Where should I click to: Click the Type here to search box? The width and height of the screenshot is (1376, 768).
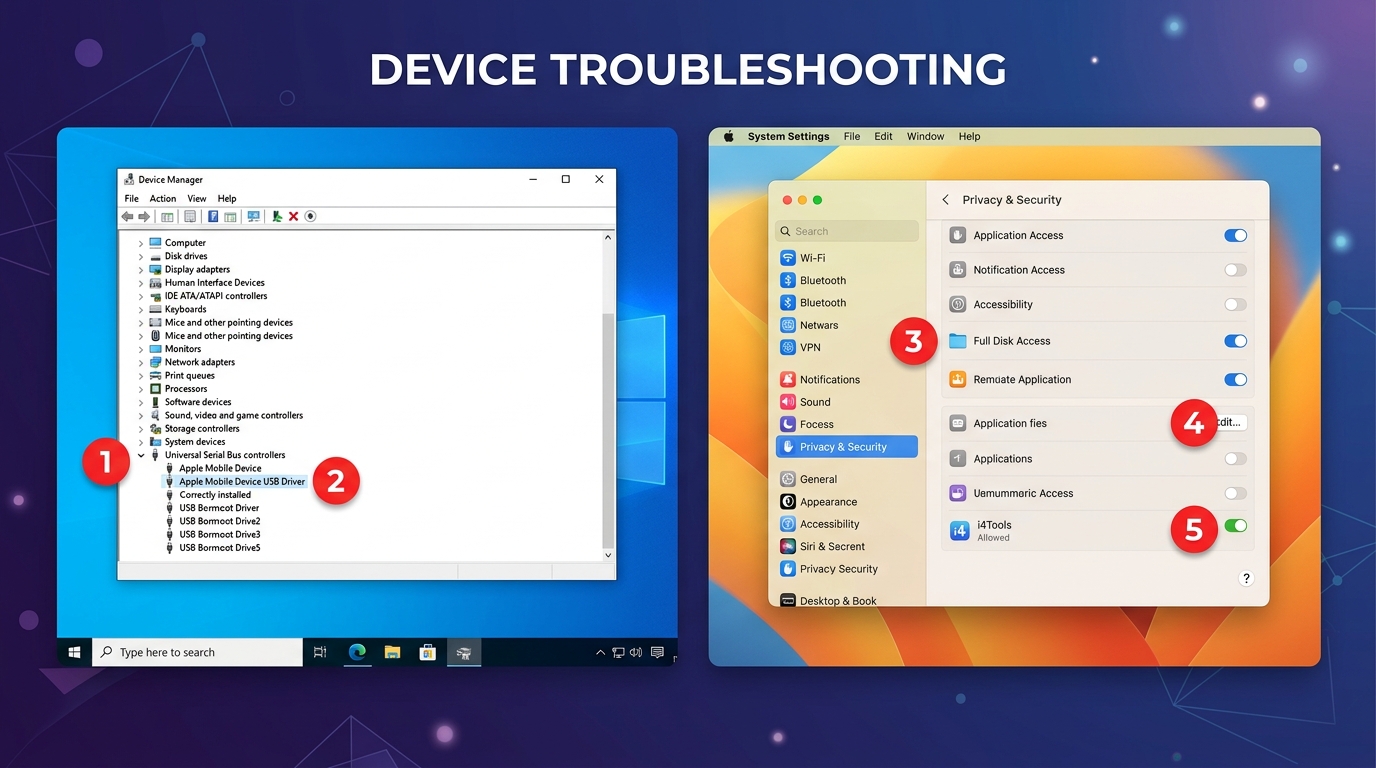(x=198, y=652)
